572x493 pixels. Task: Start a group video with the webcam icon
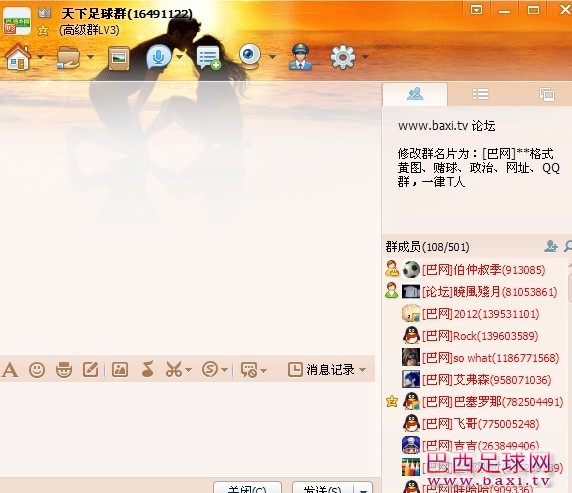(x=250, y=57)
